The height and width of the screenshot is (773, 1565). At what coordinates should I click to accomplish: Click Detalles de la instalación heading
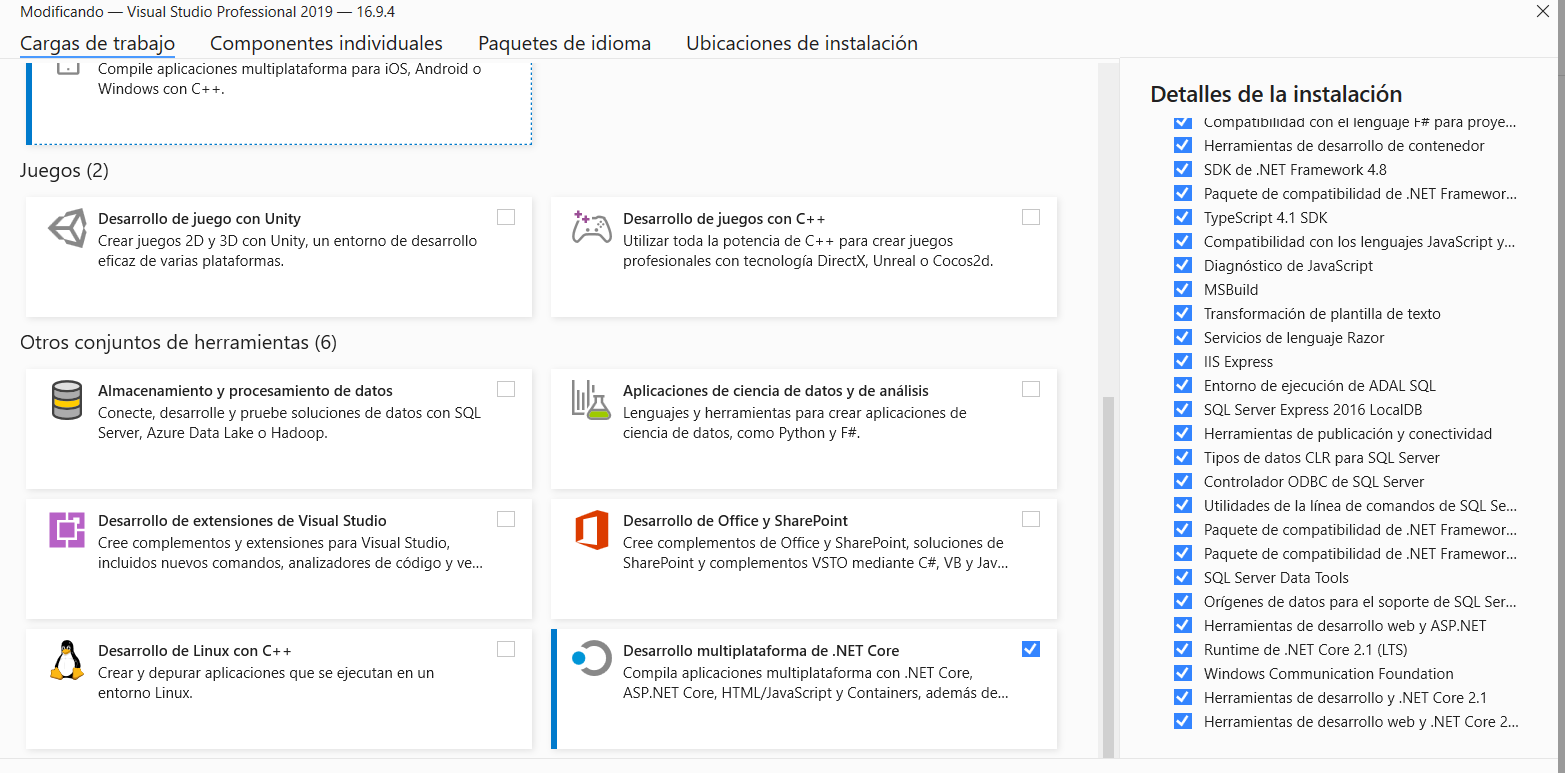pos(1276,94)
